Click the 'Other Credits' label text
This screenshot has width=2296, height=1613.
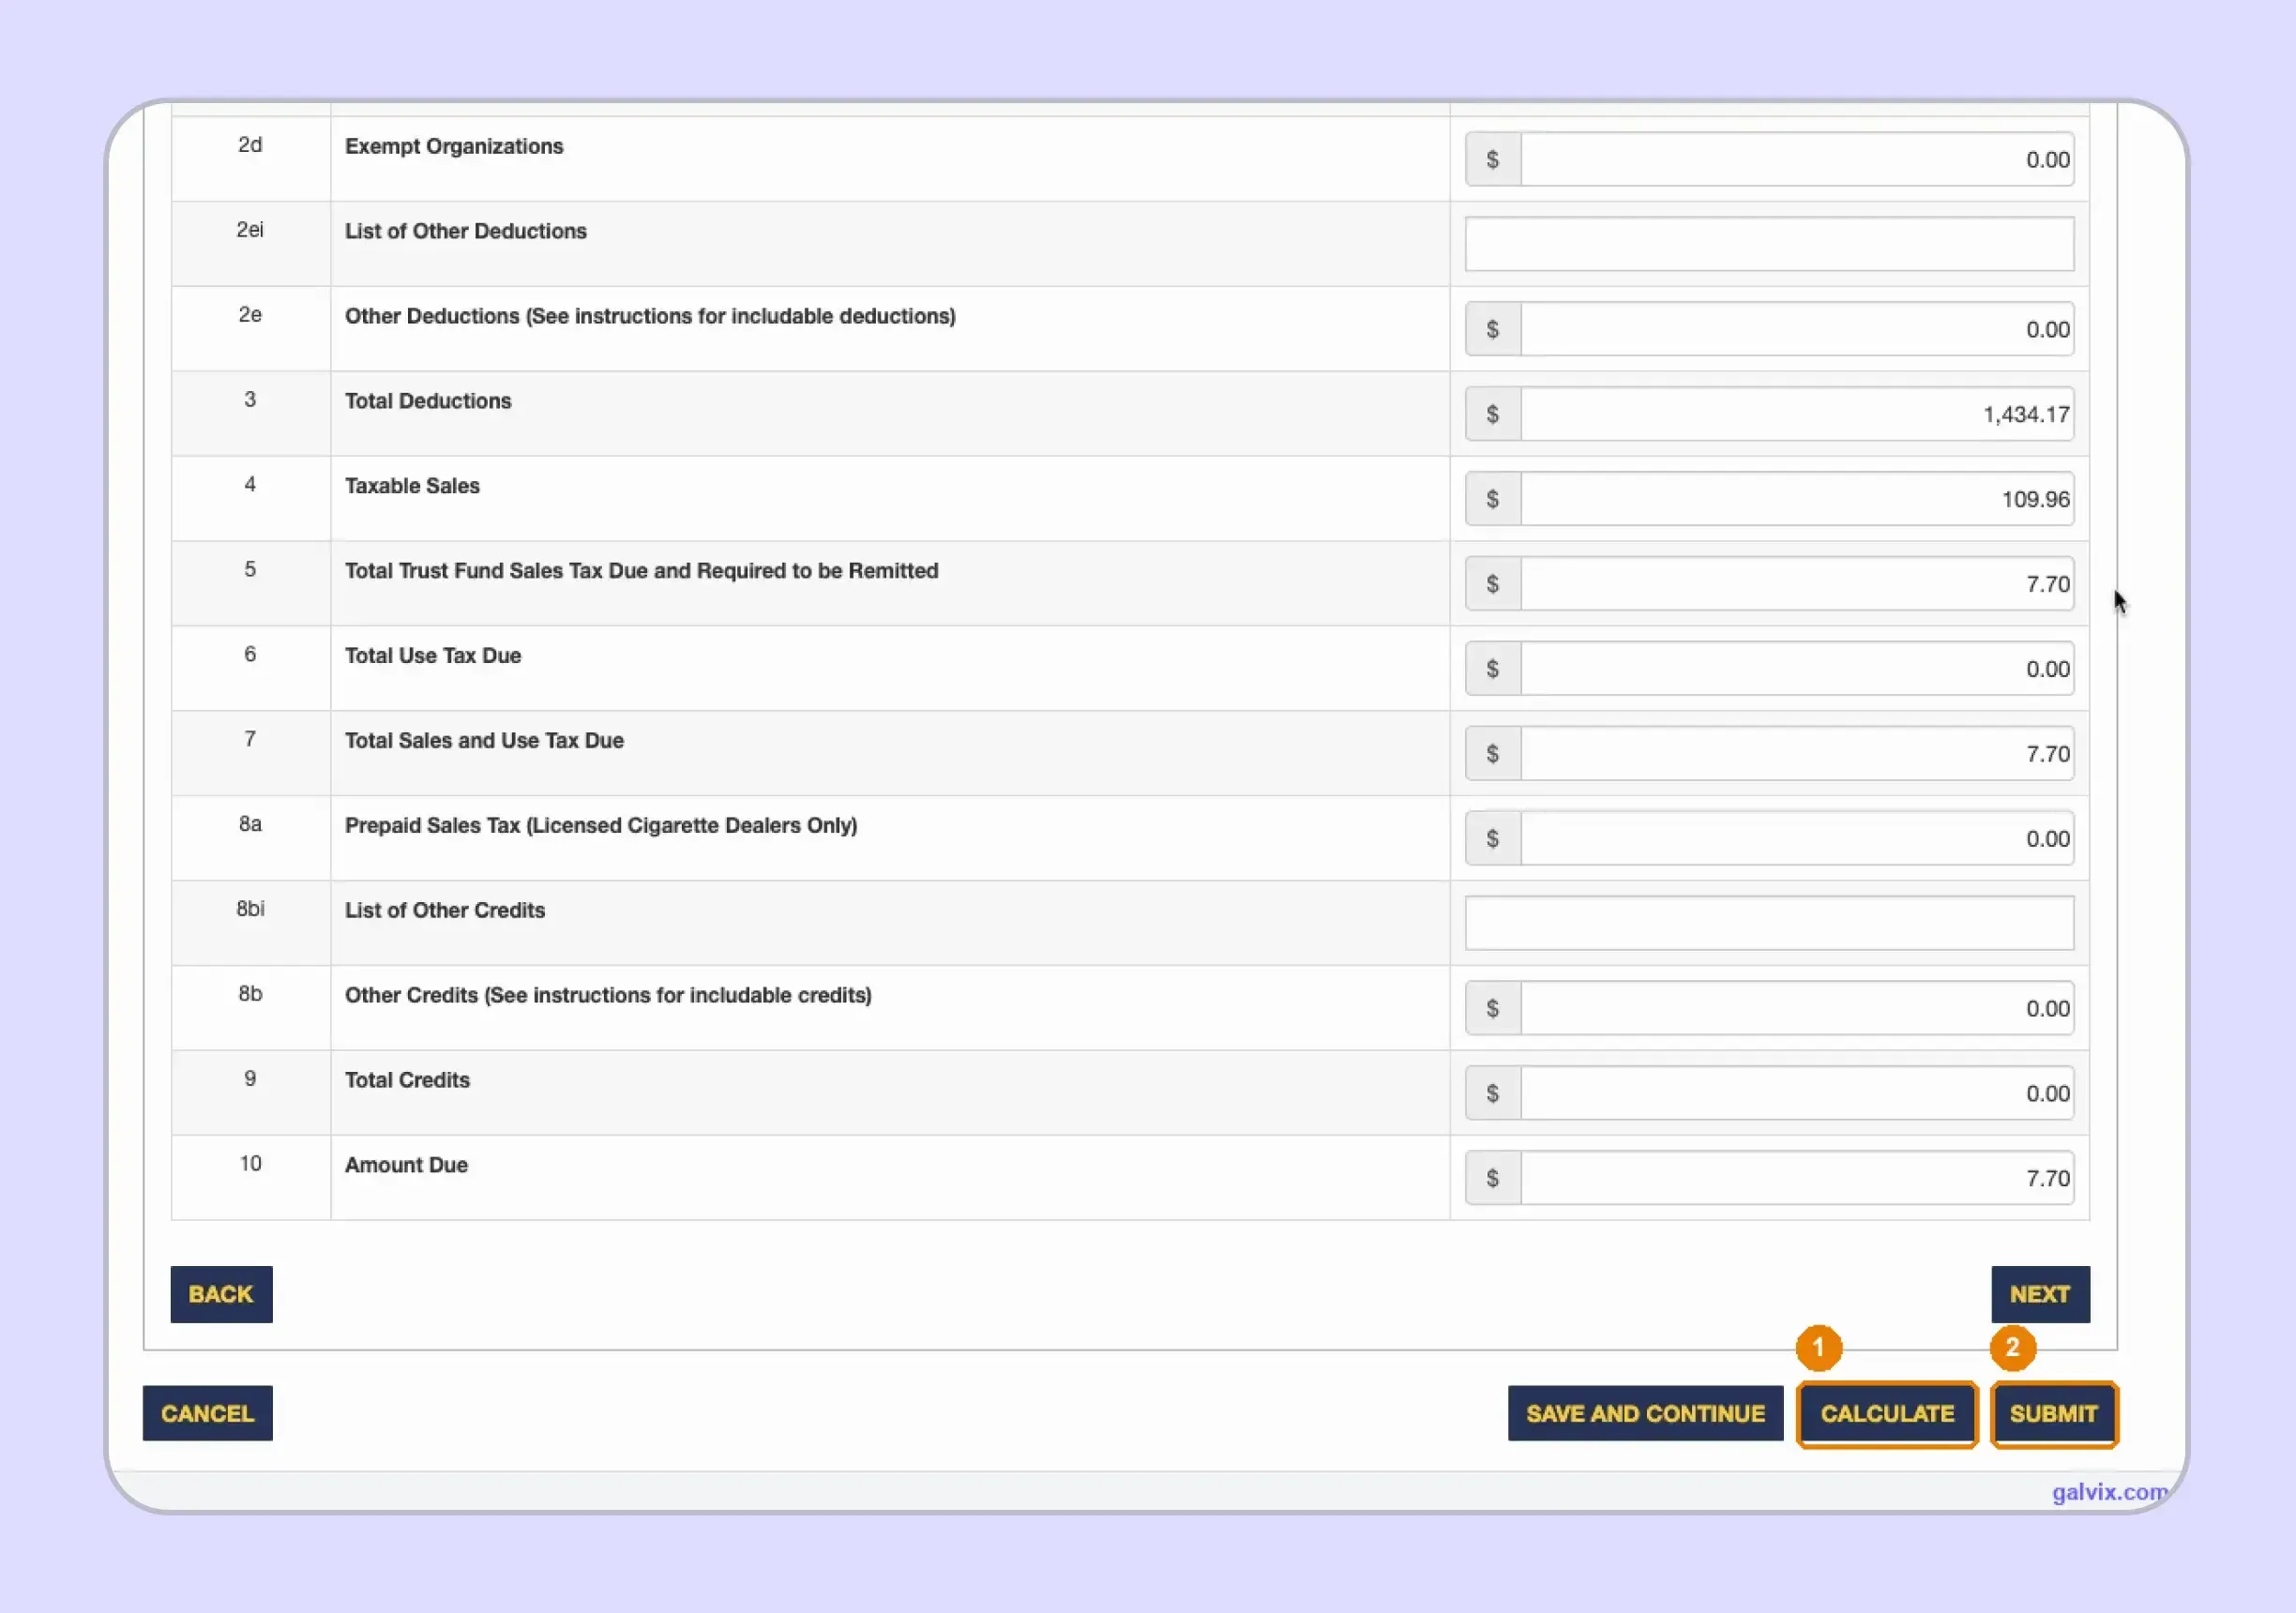(608, 995)
